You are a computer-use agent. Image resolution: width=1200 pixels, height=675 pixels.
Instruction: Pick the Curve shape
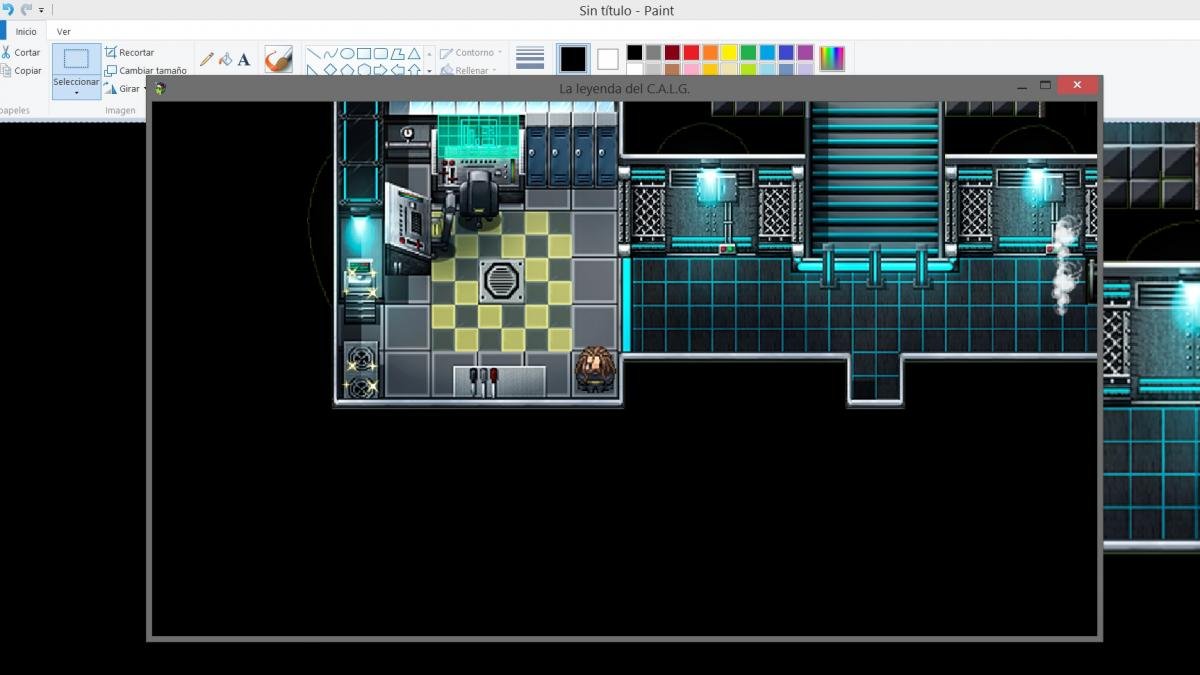[x=330, y=54]
